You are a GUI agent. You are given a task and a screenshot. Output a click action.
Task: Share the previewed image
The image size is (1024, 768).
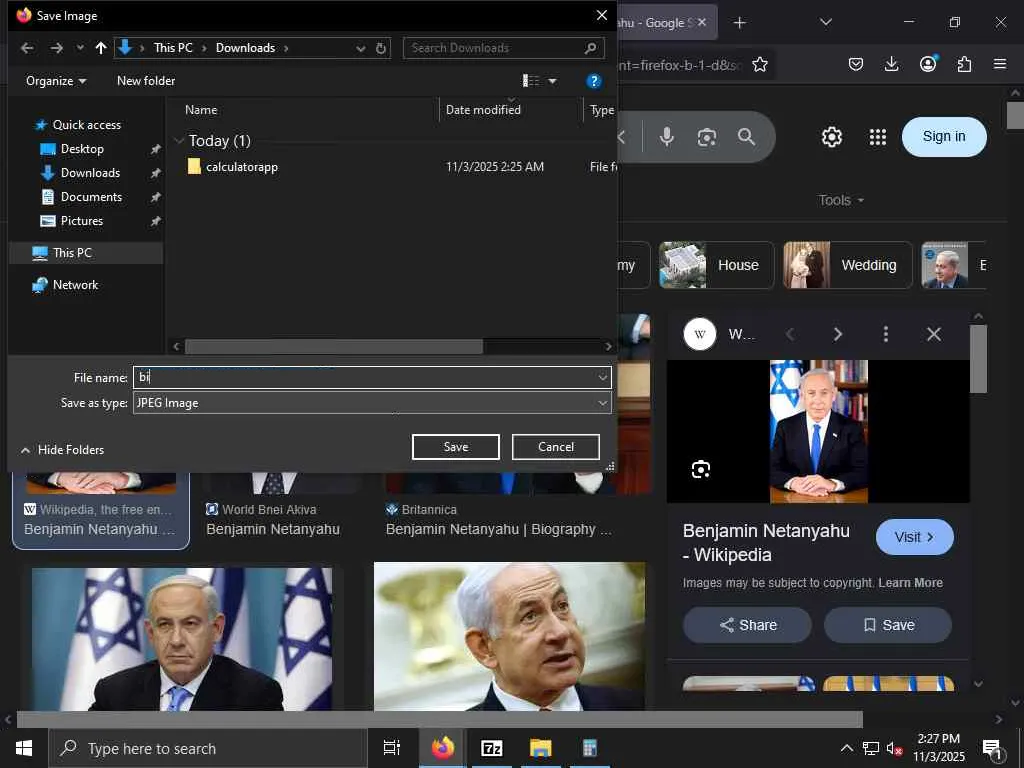747,625
